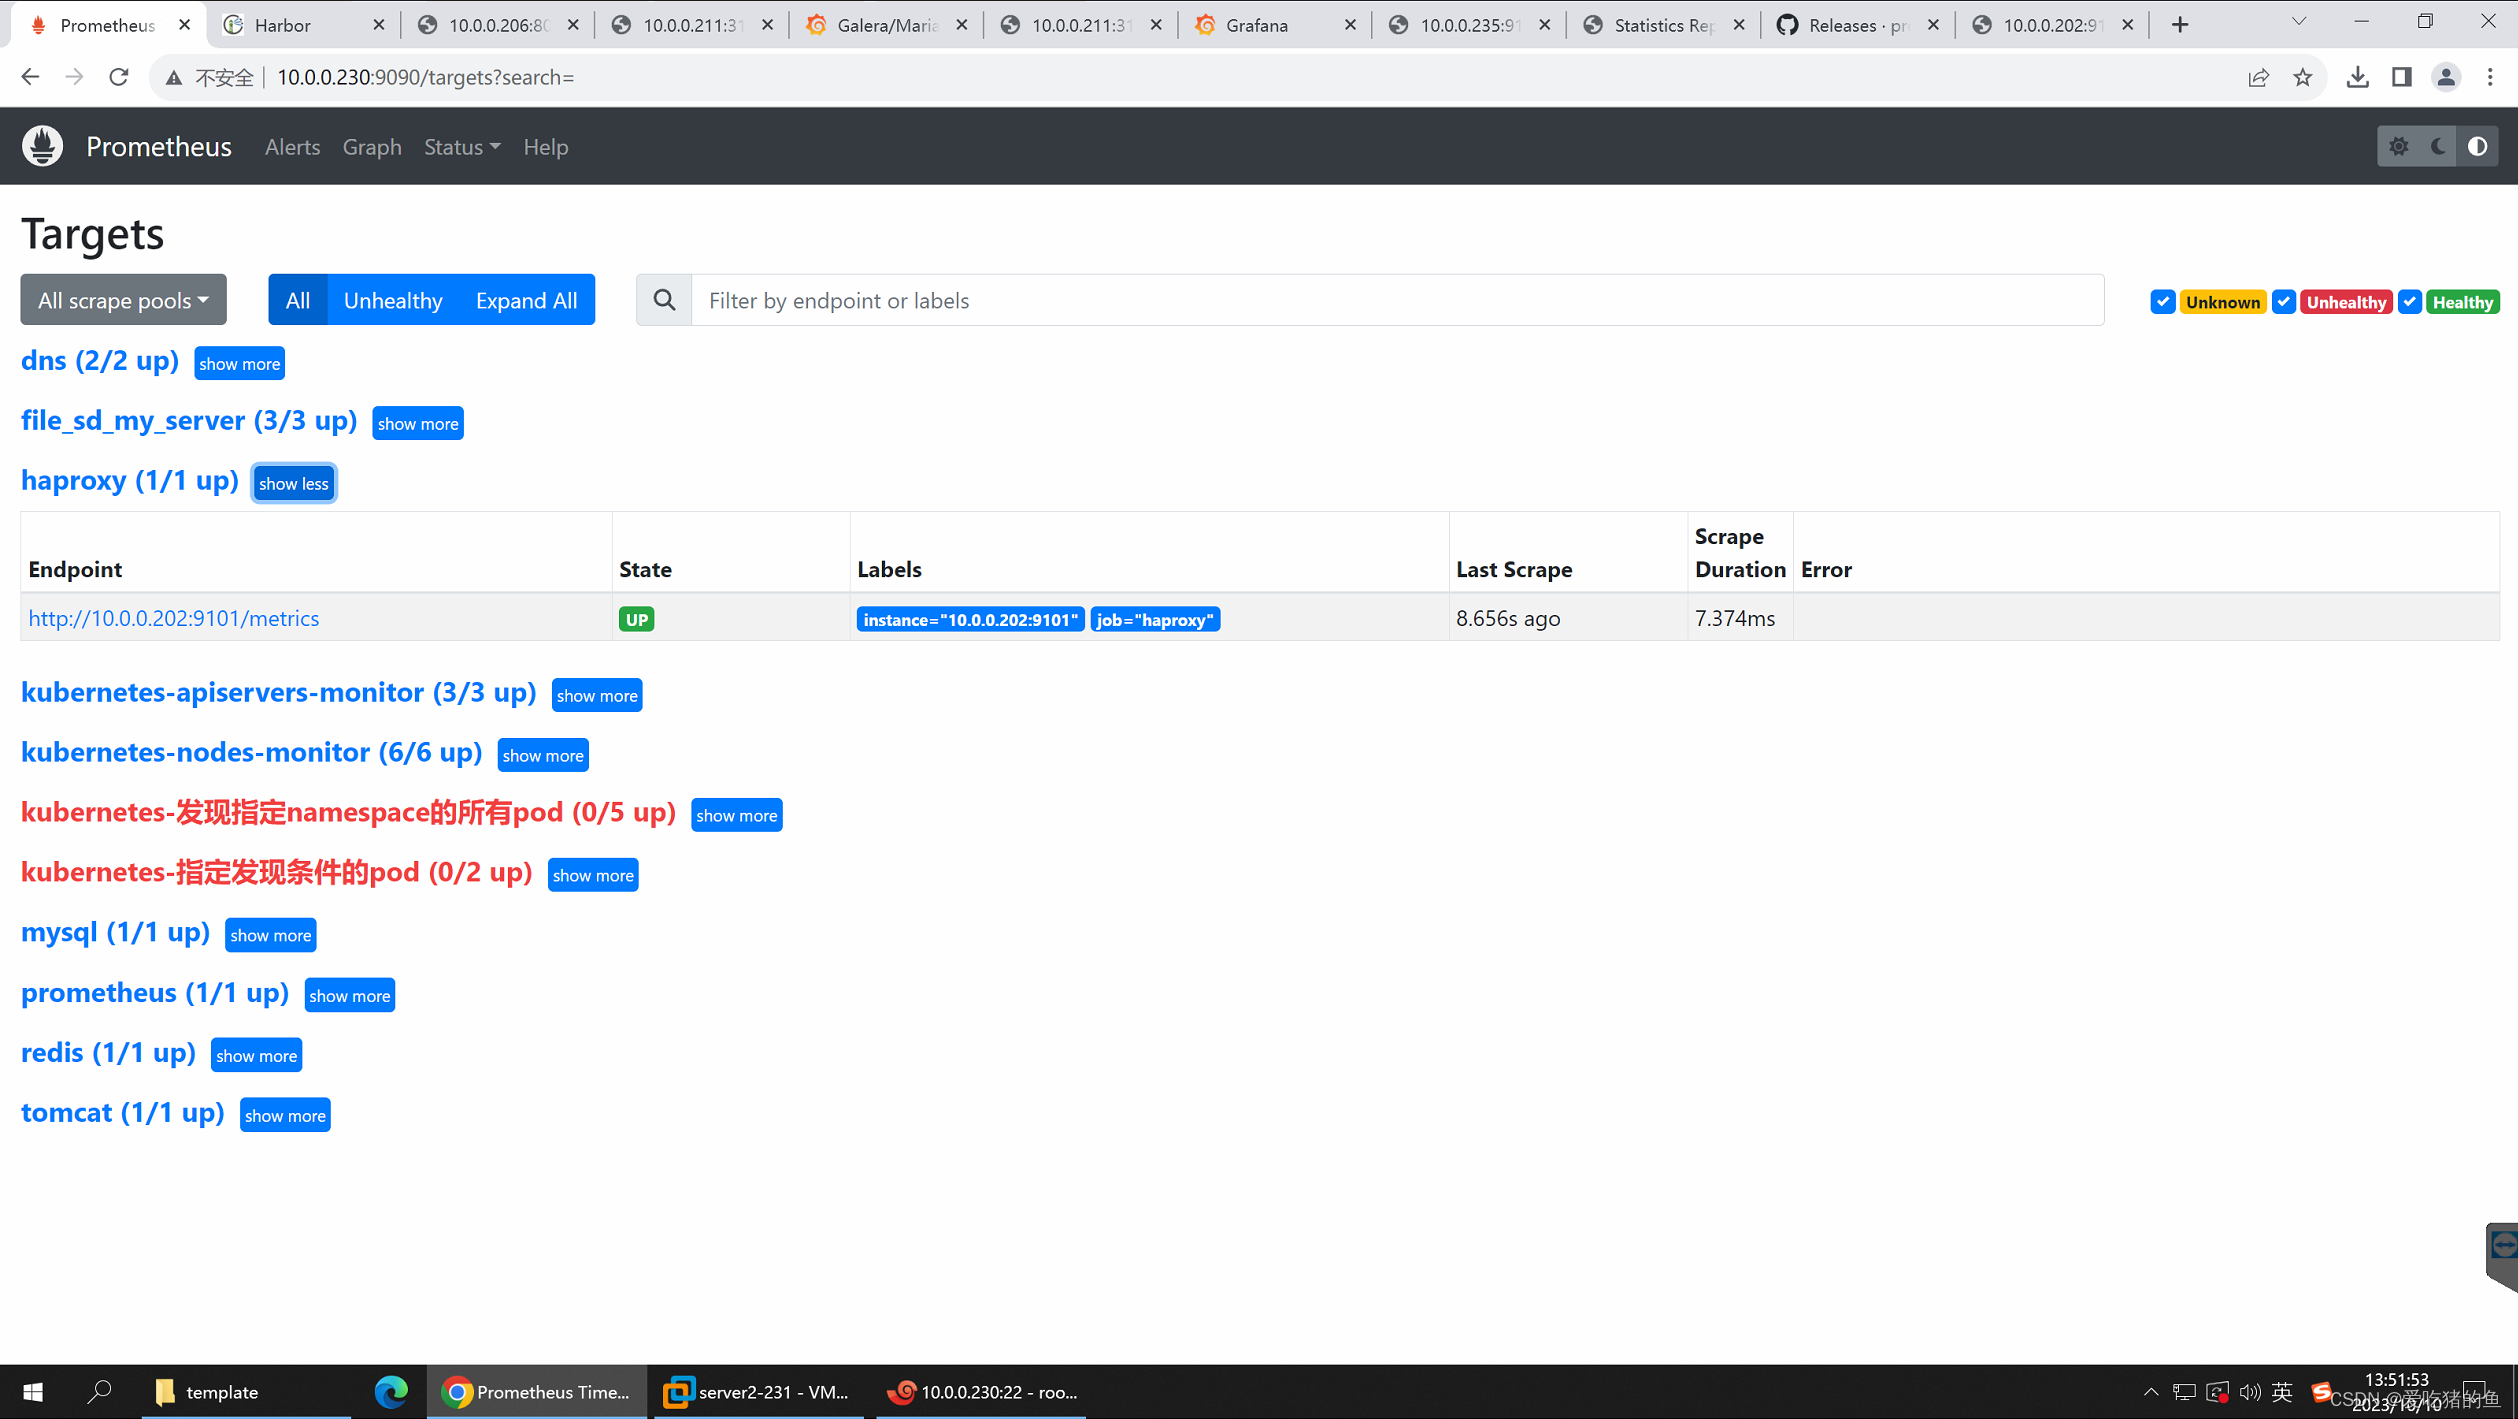
Task: Open the Alerts nav item
Action: pos(292,147)
